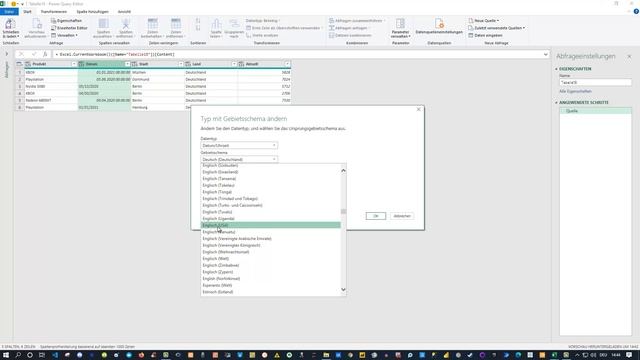Click Daten eingeben

485,35
